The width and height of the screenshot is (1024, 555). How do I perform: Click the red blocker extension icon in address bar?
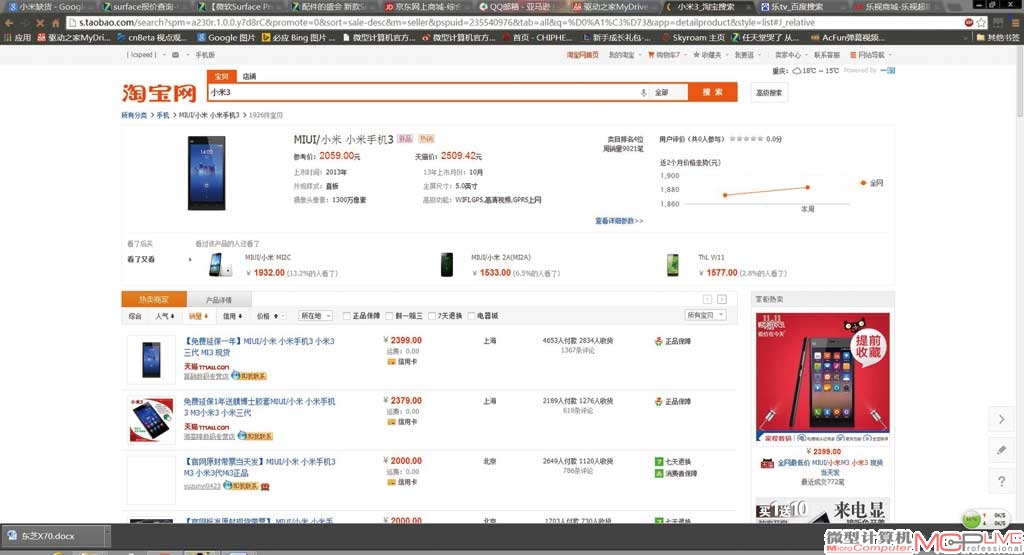click(968, 23)
